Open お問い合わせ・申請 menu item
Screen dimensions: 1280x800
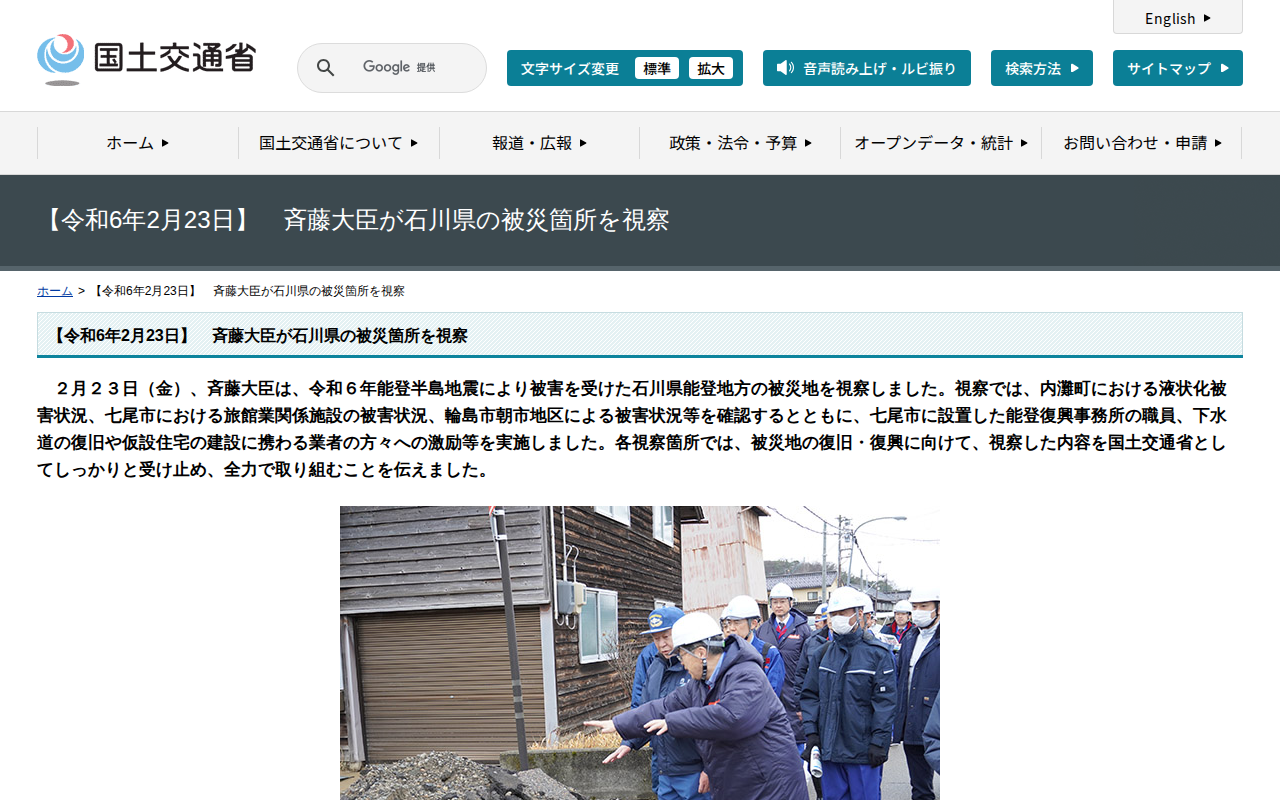tap(1142, 143)
